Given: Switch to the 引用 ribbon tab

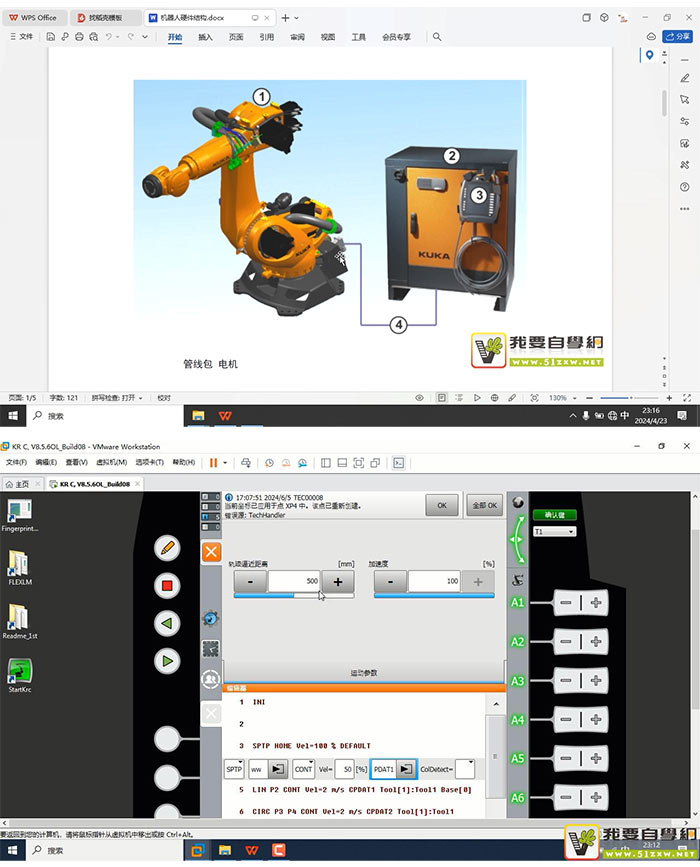Looking at the screenshot, I should pyautogui.click(x=267, y=36).
